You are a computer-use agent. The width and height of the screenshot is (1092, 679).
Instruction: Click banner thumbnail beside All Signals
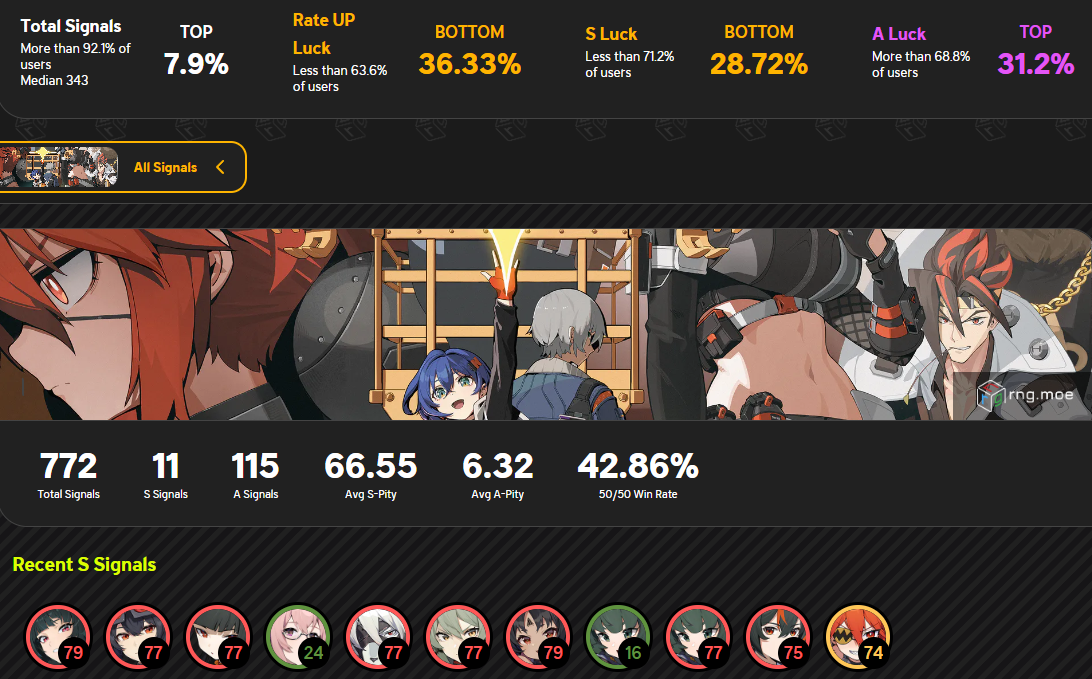(x=59, y=167)
